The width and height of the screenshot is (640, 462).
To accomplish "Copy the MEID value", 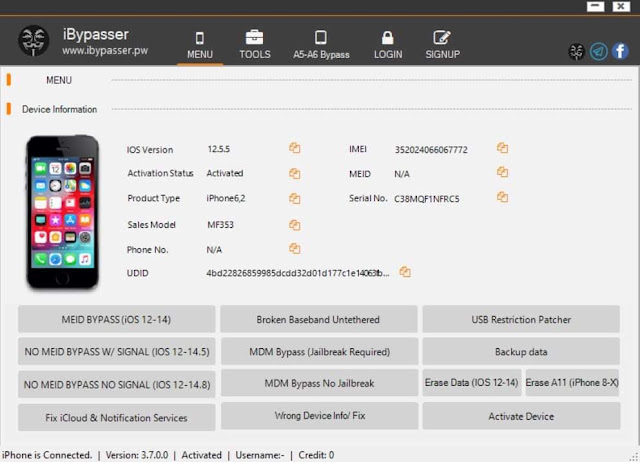I will [x=502, y=172].
